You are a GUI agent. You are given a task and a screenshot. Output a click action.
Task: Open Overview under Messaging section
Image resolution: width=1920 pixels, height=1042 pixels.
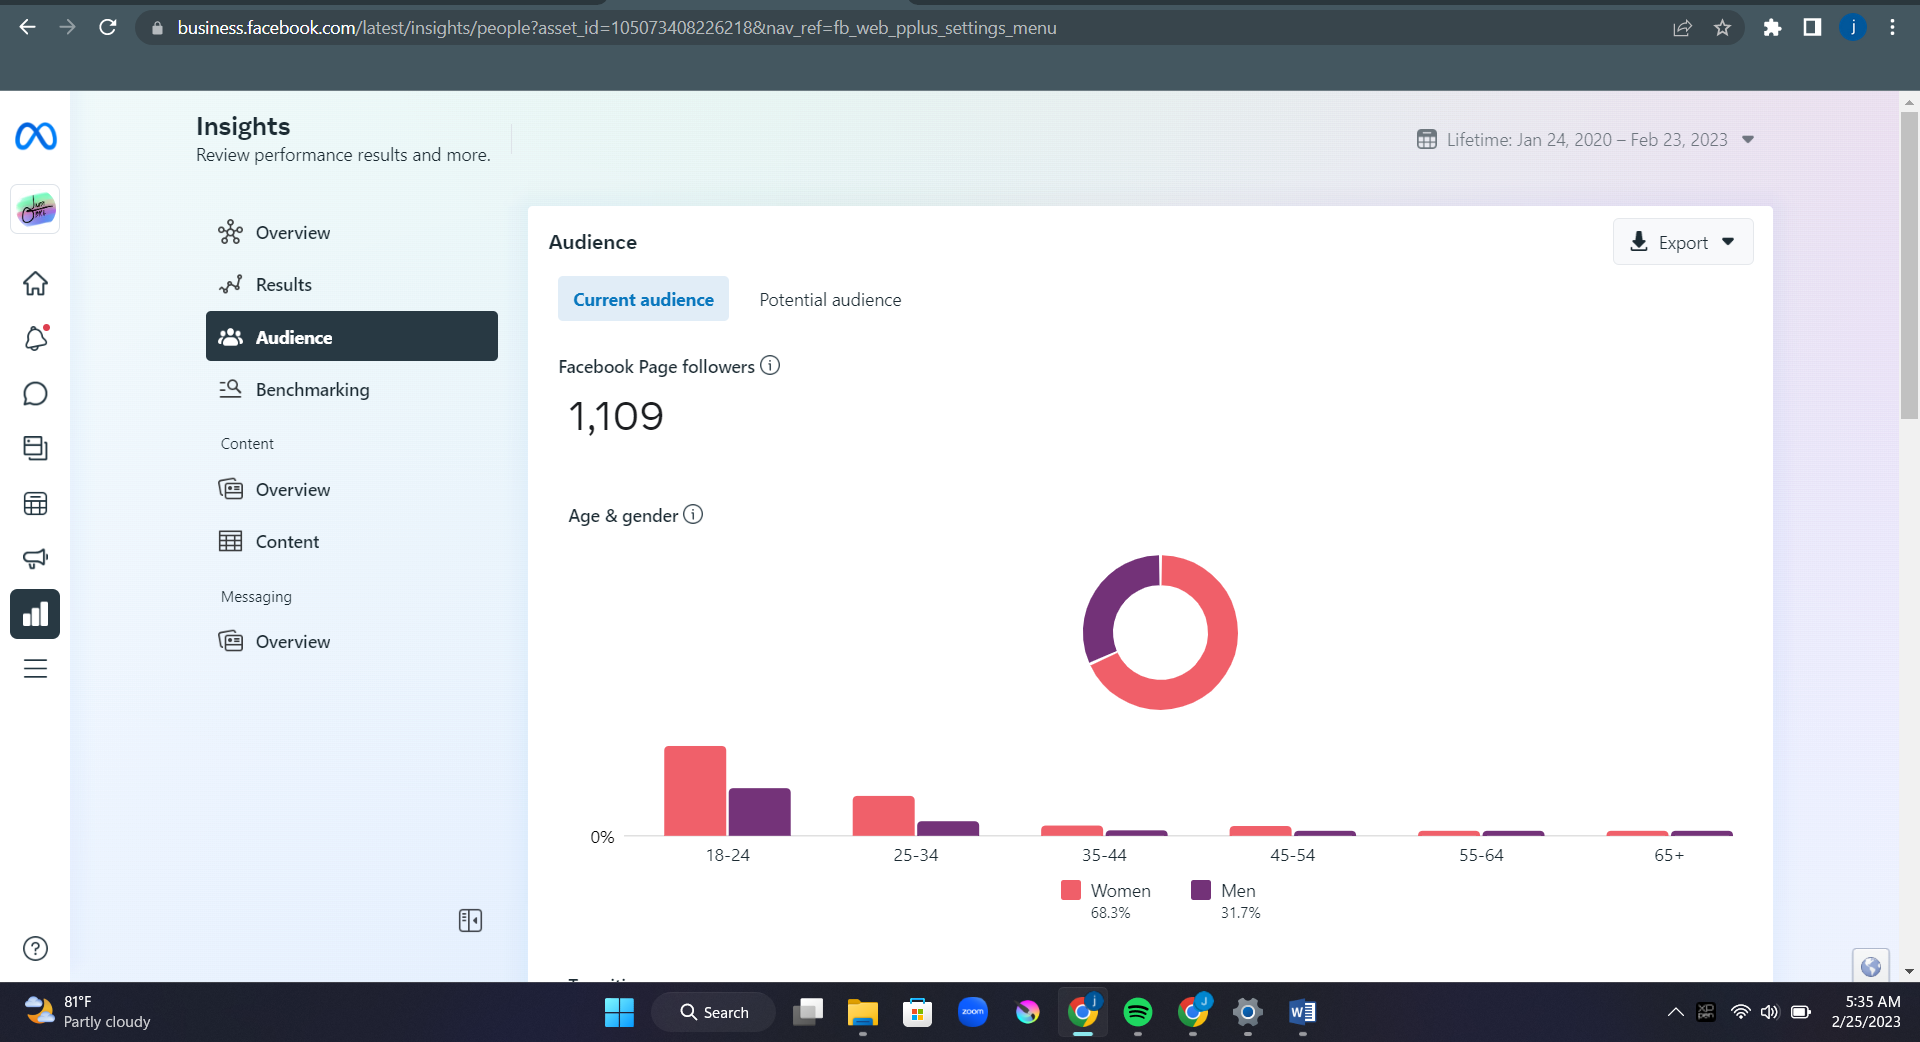352,641
